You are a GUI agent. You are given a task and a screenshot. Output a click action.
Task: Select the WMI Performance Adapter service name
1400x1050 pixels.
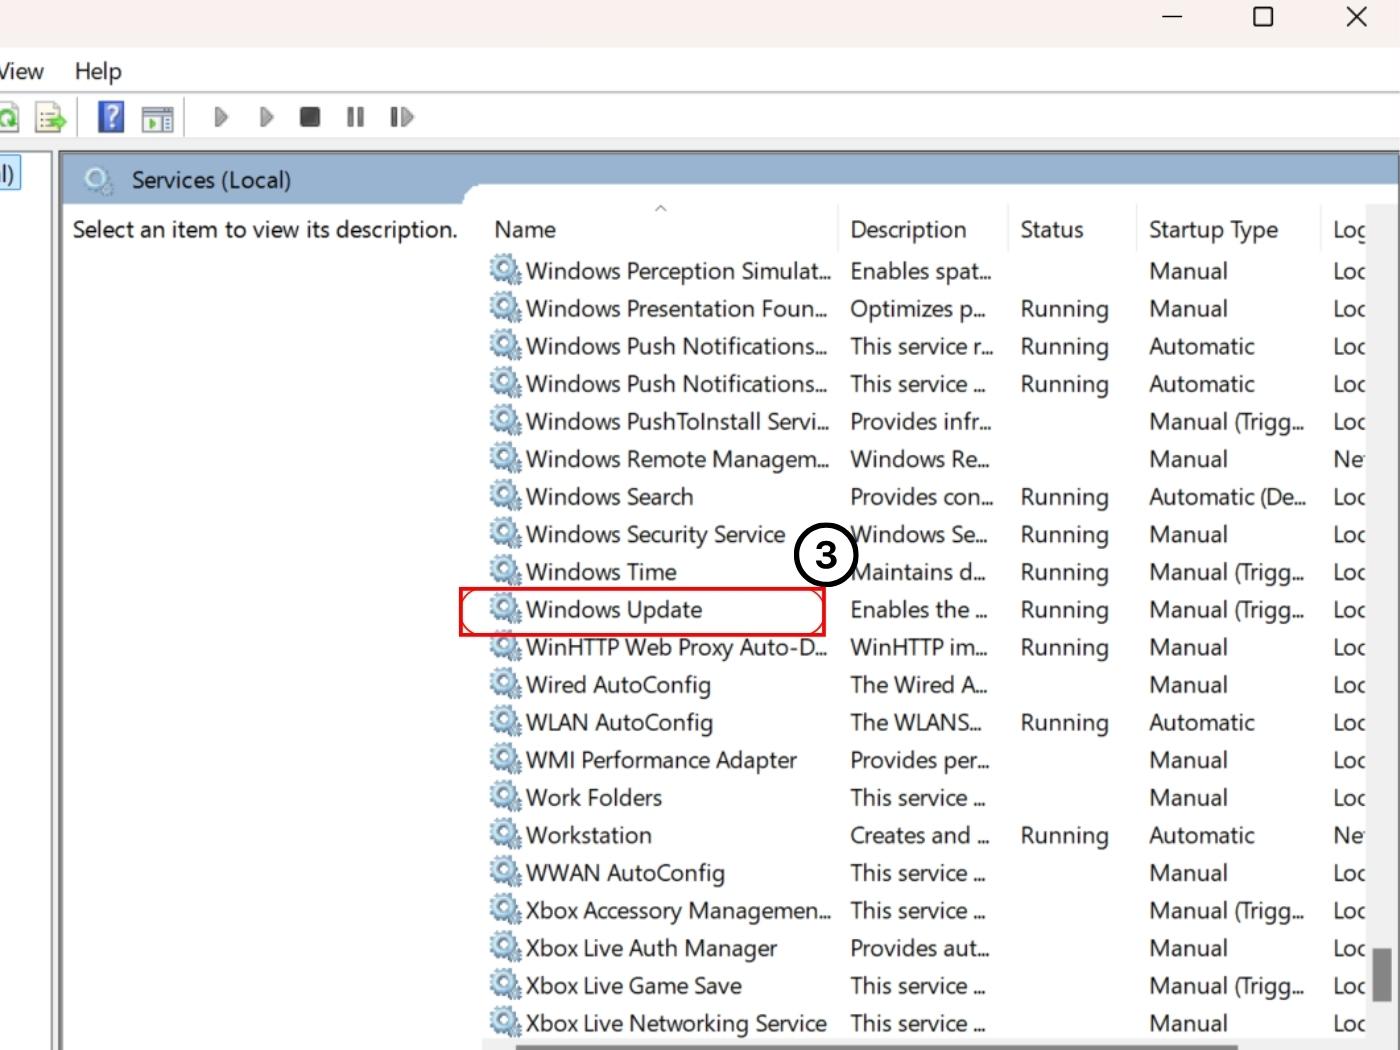(x=661, y=760)
